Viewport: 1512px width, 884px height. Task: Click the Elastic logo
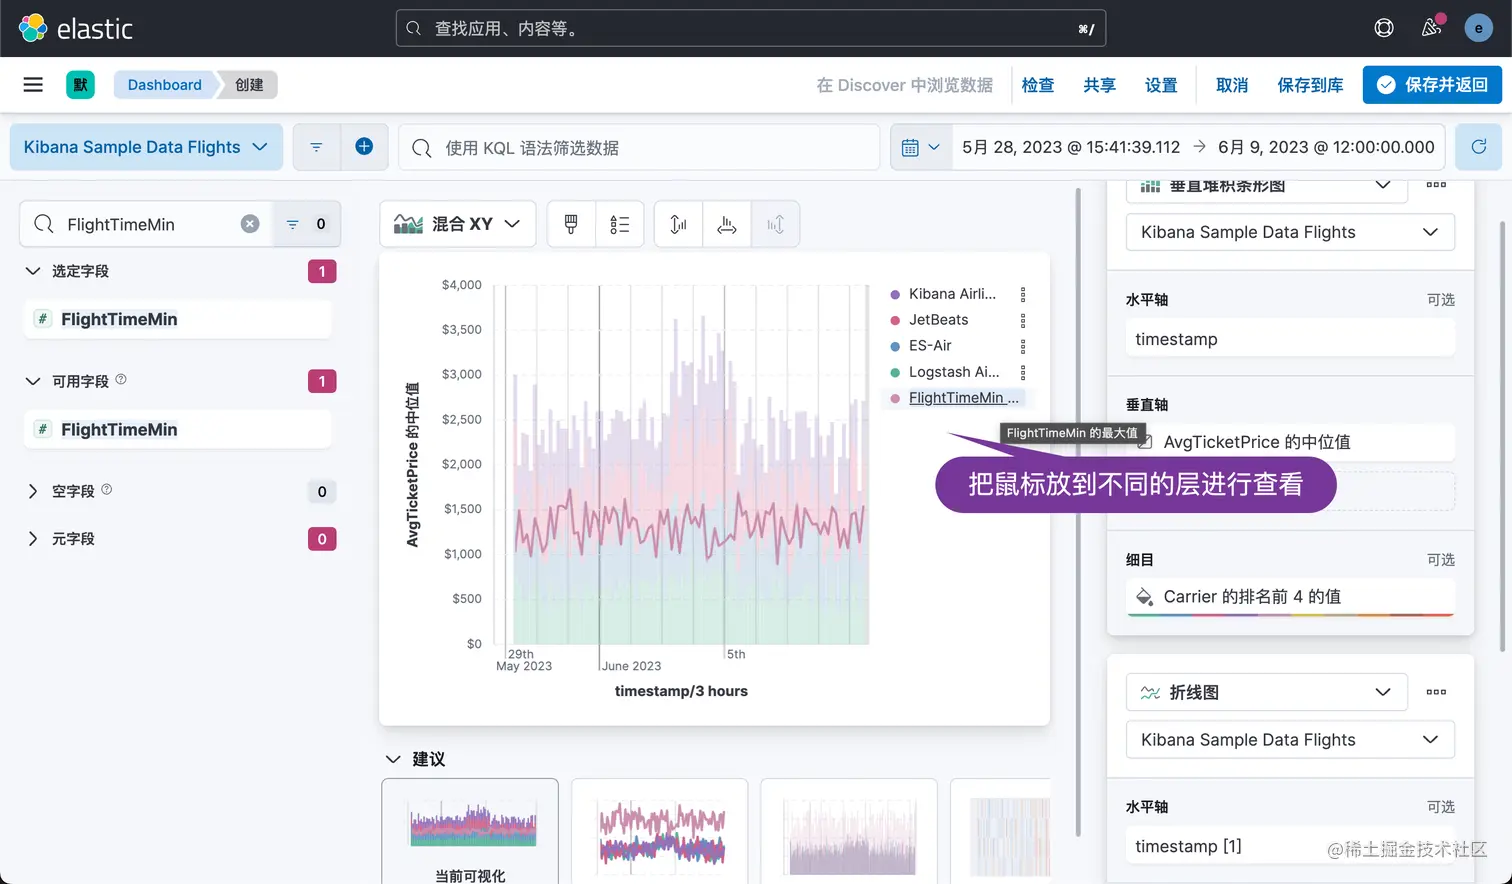pyautogui.click(x=75, y=28)
